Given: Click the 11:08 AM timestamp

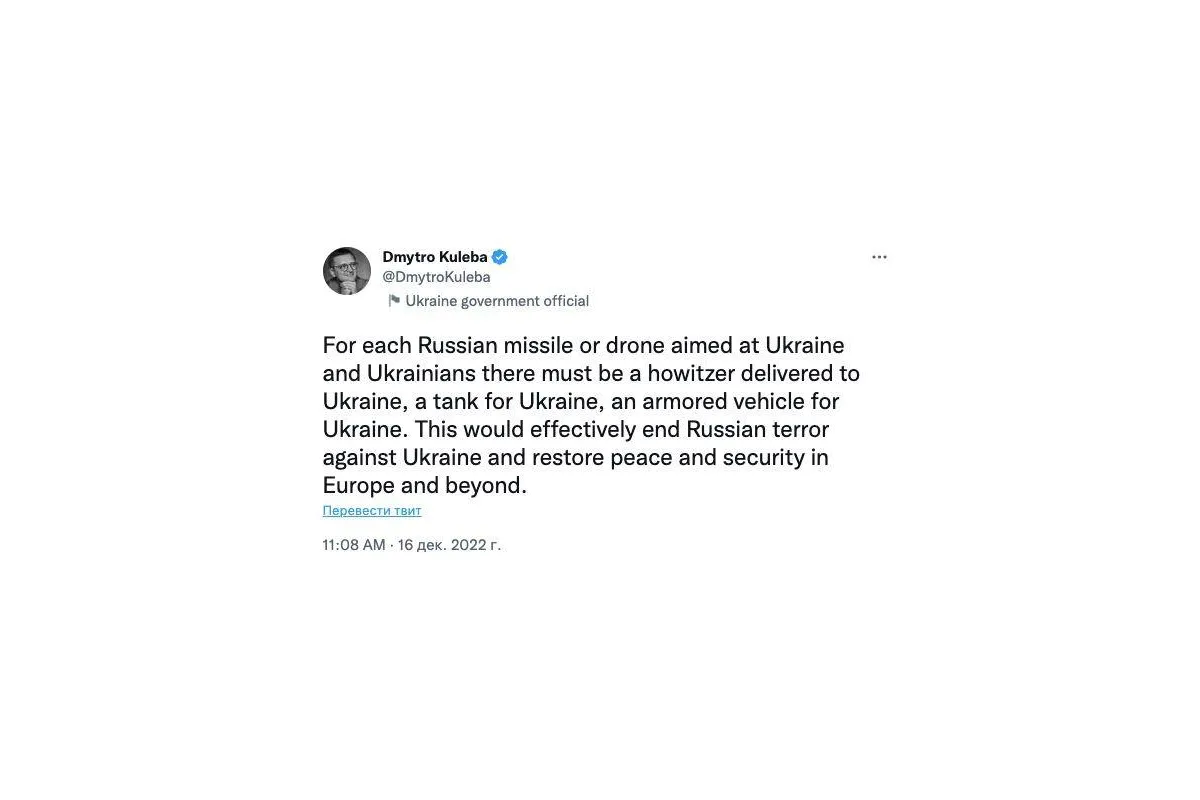Looking at the screenshot, I should coord(353,545).
